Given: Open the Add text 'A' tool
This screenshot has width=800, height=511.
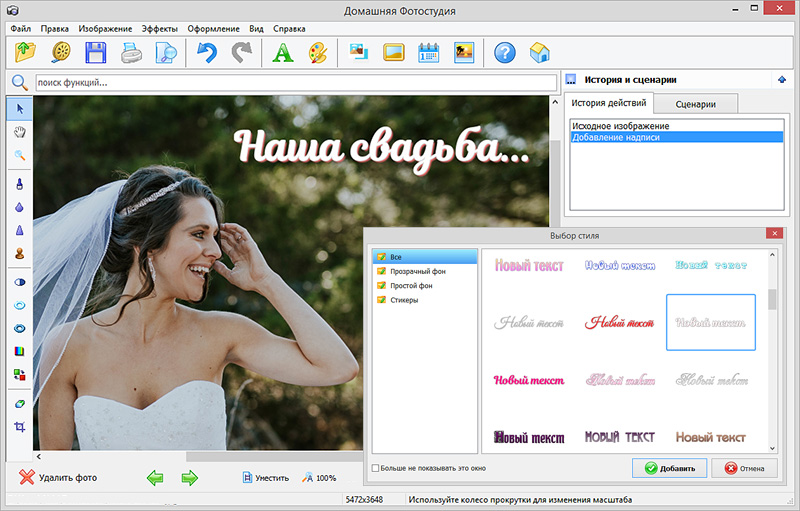Looking at the screenshot, I should tap(283, 52).
